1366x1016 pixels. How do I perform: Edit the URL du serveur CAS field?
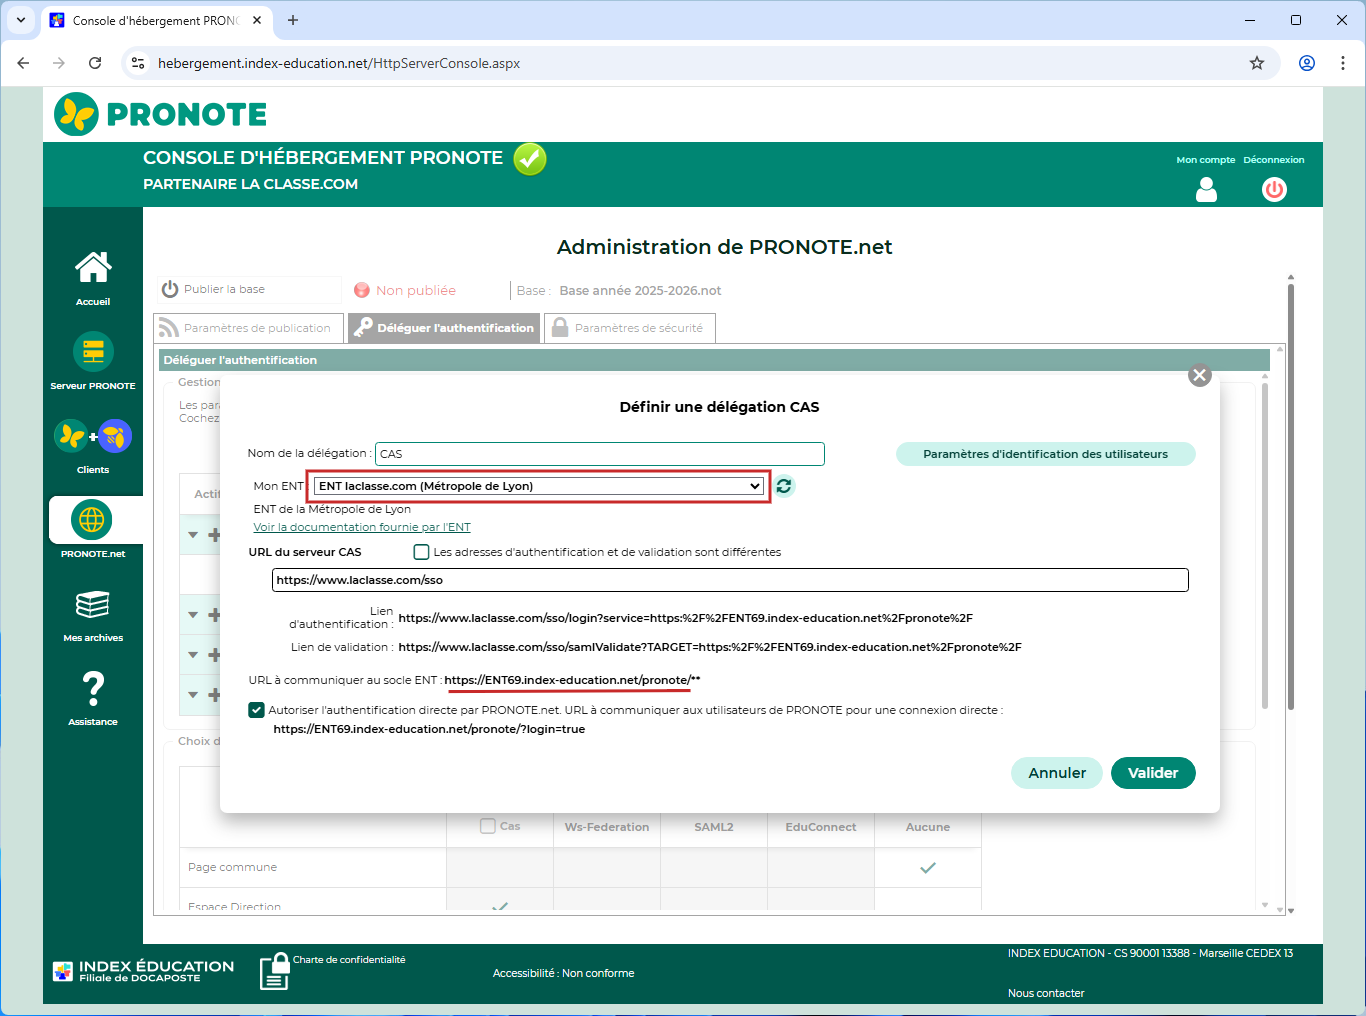[x=730, y=580]
